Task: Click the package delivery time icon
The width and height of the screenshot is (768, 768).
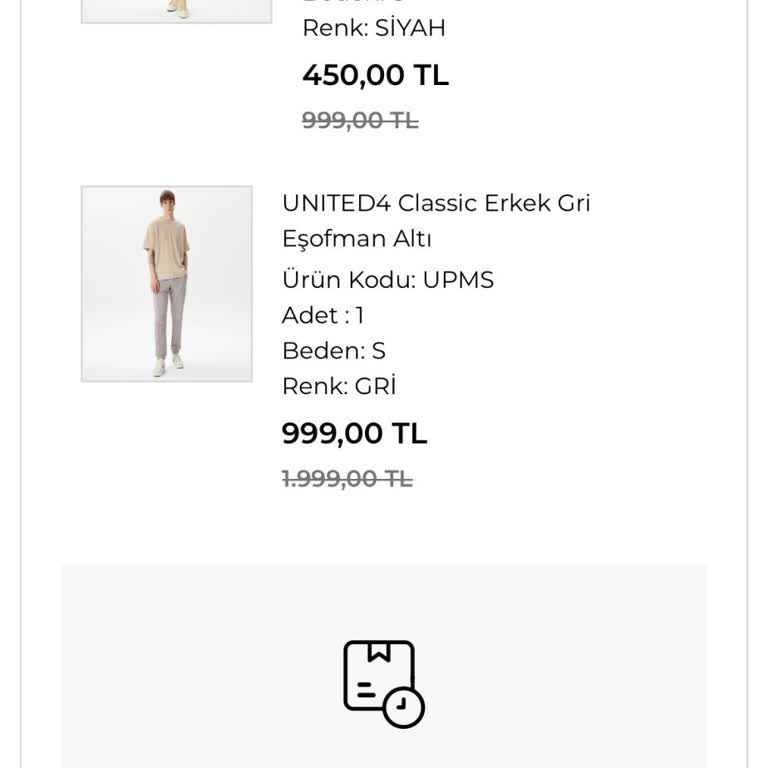Action: [x=383, y=682]
